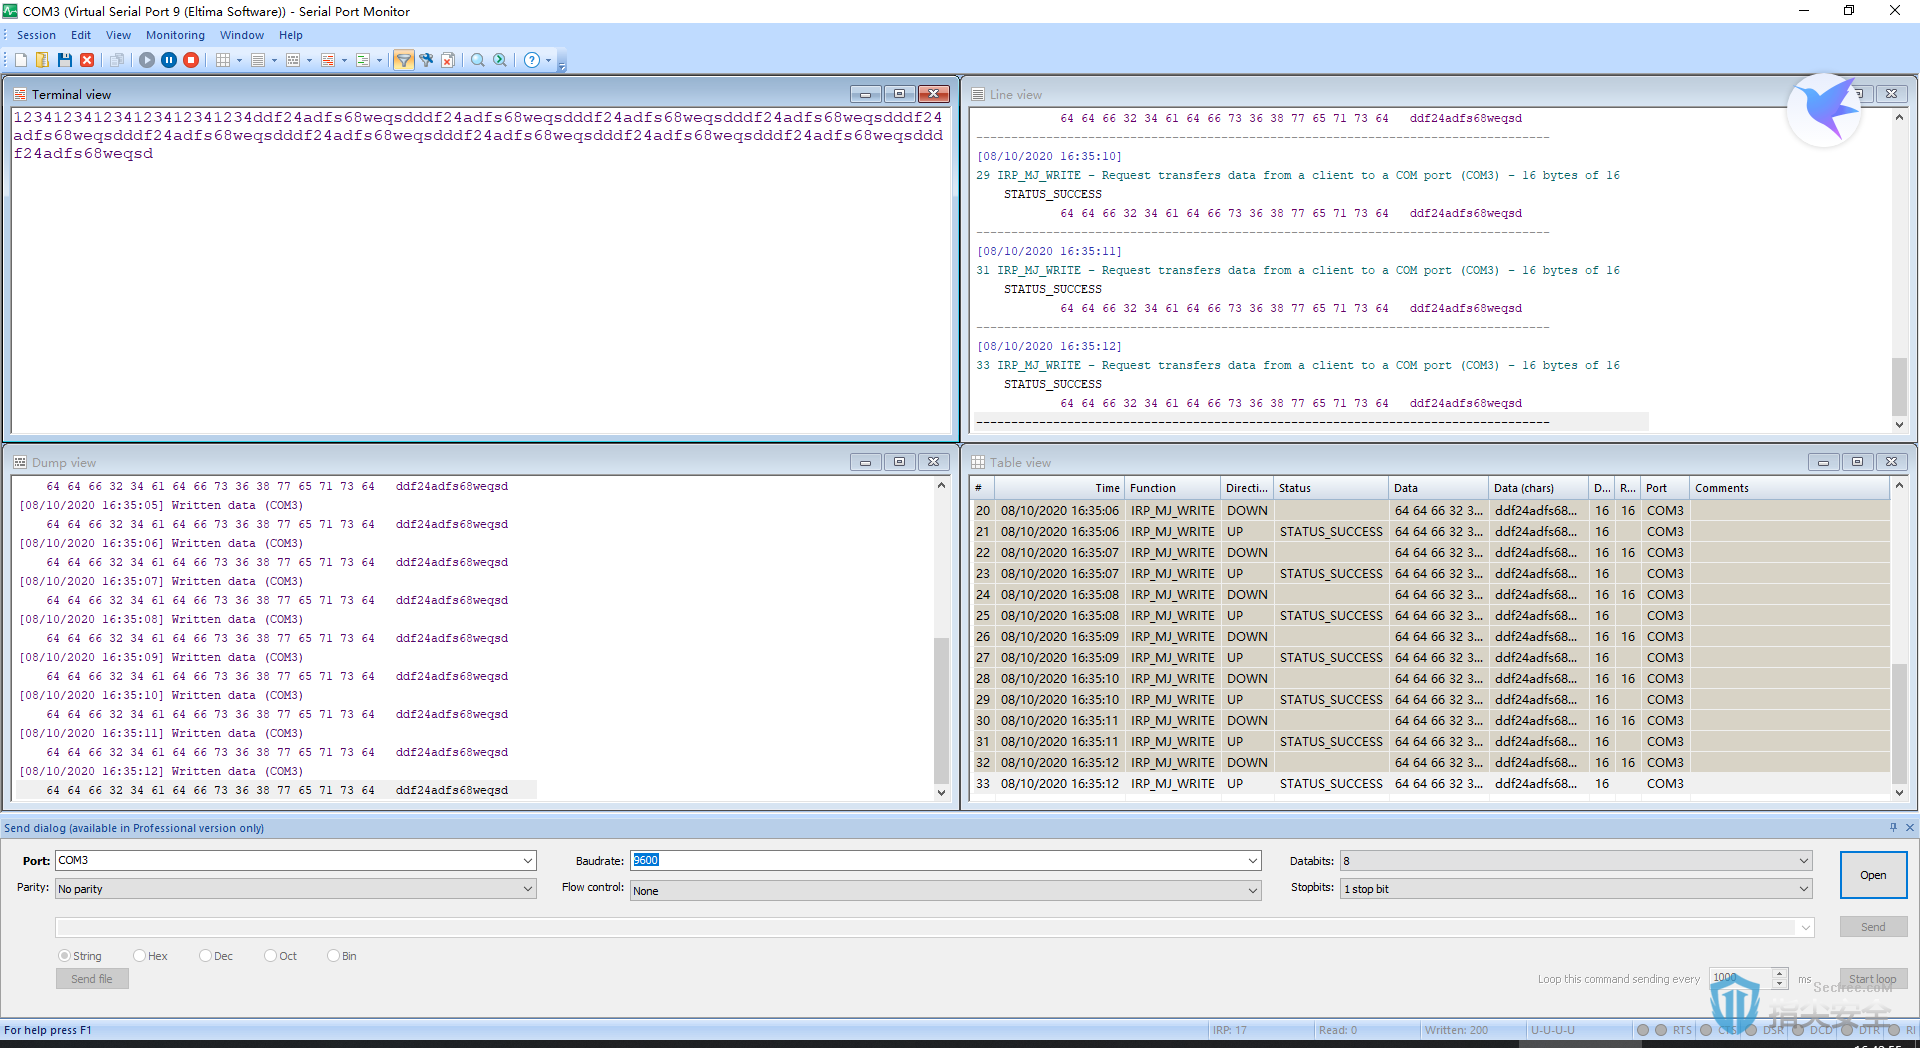Click the Send file button
Image resolution: width=1920 pixels, height=1048 pixels.
(x=92, y=979)
